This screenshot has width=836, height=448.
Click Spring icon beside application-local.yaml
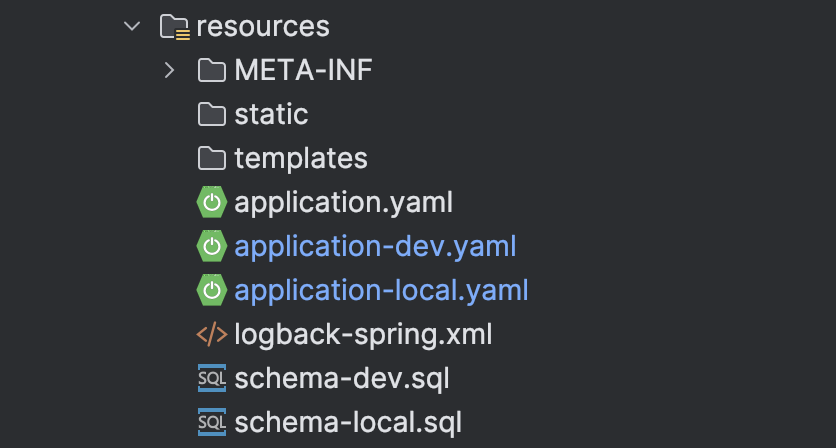click(x=211, y=290)
